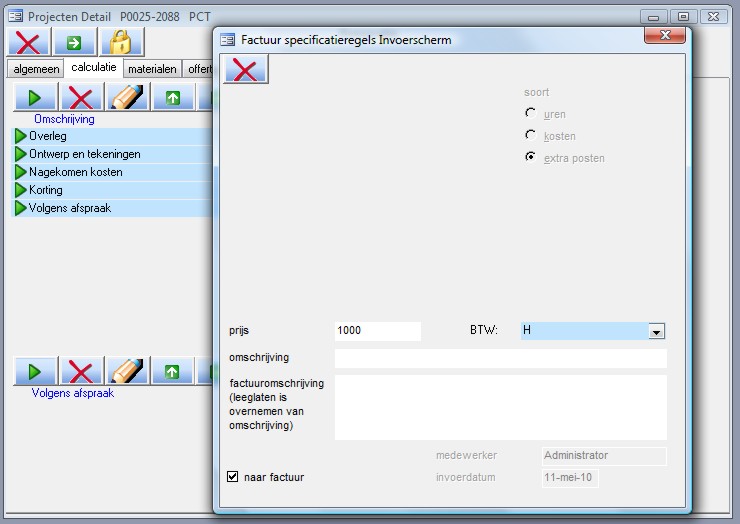
Task: Click green triangle beside Ontwerp en tekeningen
Action: [x=20, y=154]
